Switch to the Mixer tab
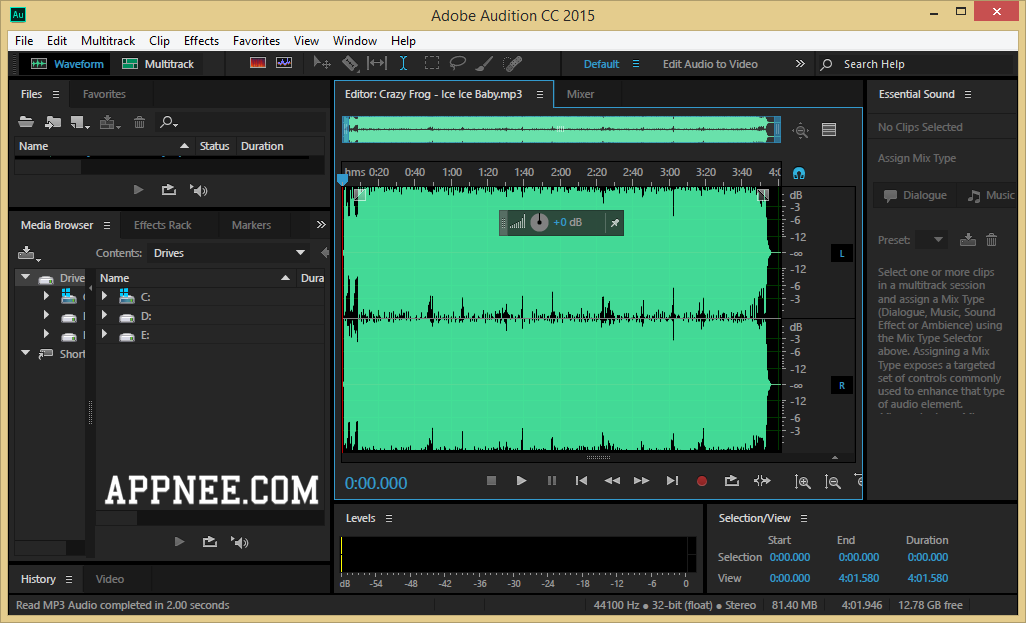This screenshot has height=623, width=1026. point(580,94)
